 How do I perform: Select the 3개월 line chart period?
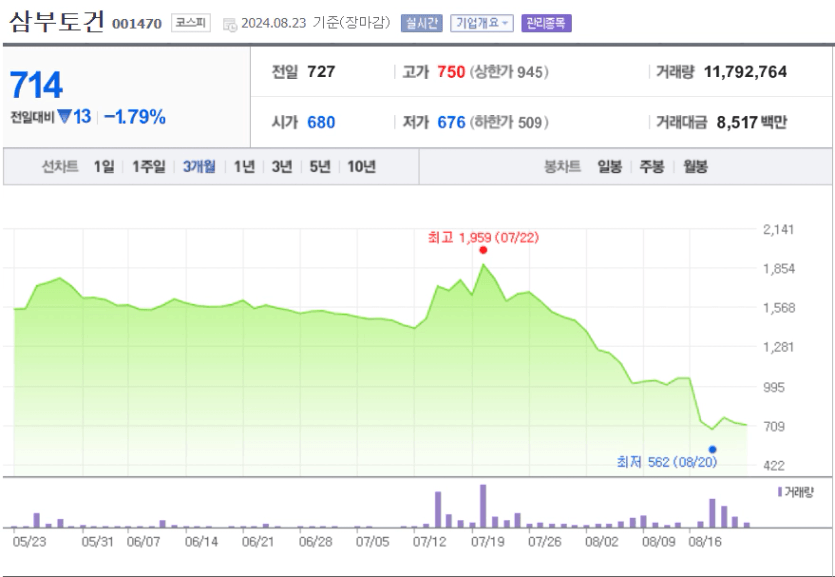pos(199,167)
